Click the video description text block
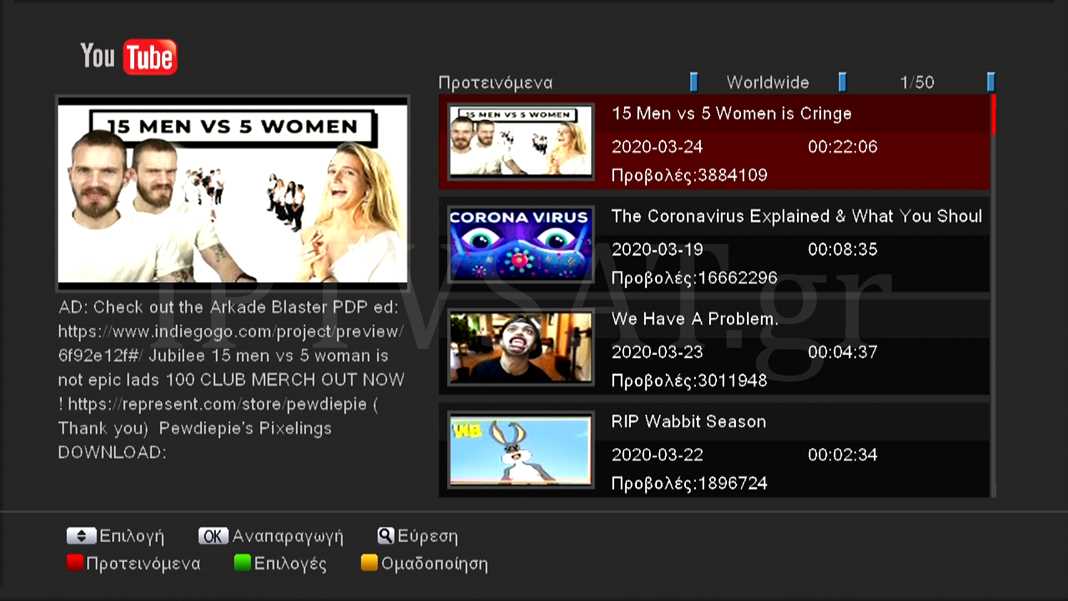The width and height of the screenshot is (1068, 601). 232,380
